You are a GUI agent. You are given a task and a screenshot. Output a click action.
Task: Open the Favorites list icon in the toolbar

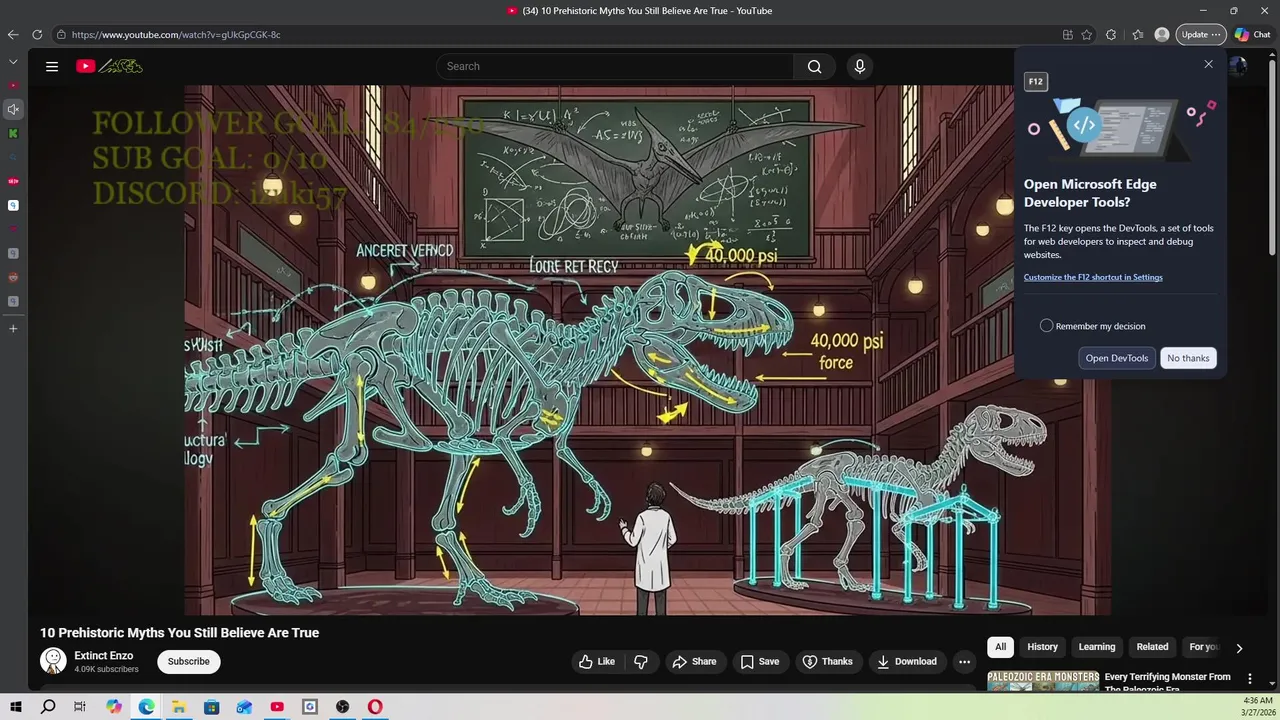coord(1138,34)
